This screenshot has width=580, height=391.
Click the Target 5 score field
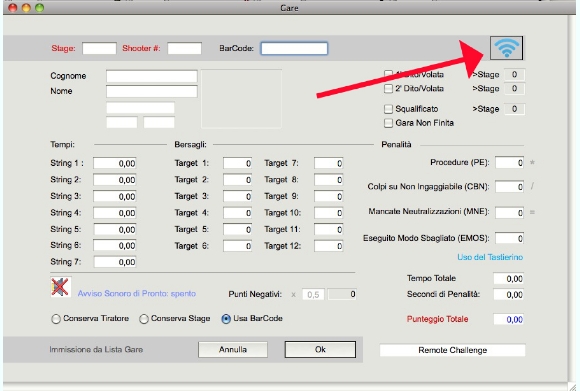pos(237,229)
